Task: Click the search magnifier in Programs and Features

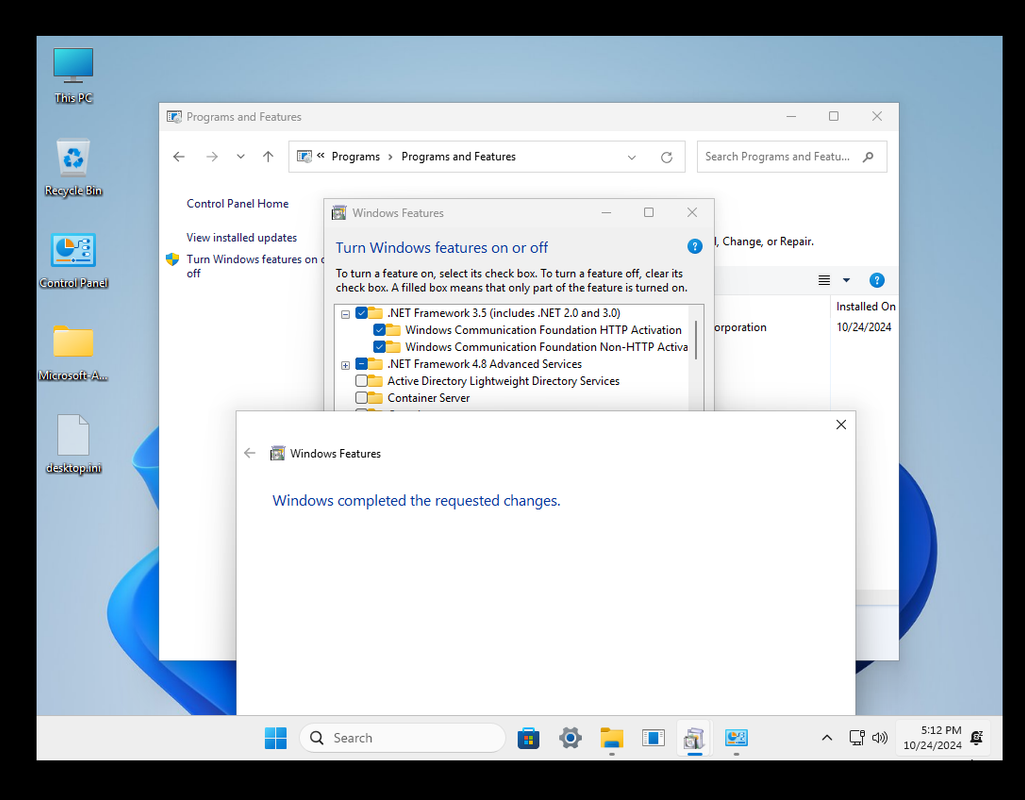Action: (x=868, y=157)
